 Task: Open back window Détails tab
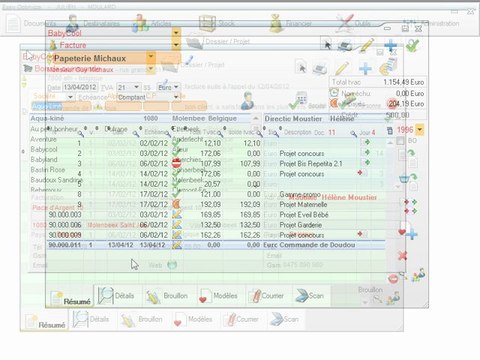point(92,319)
